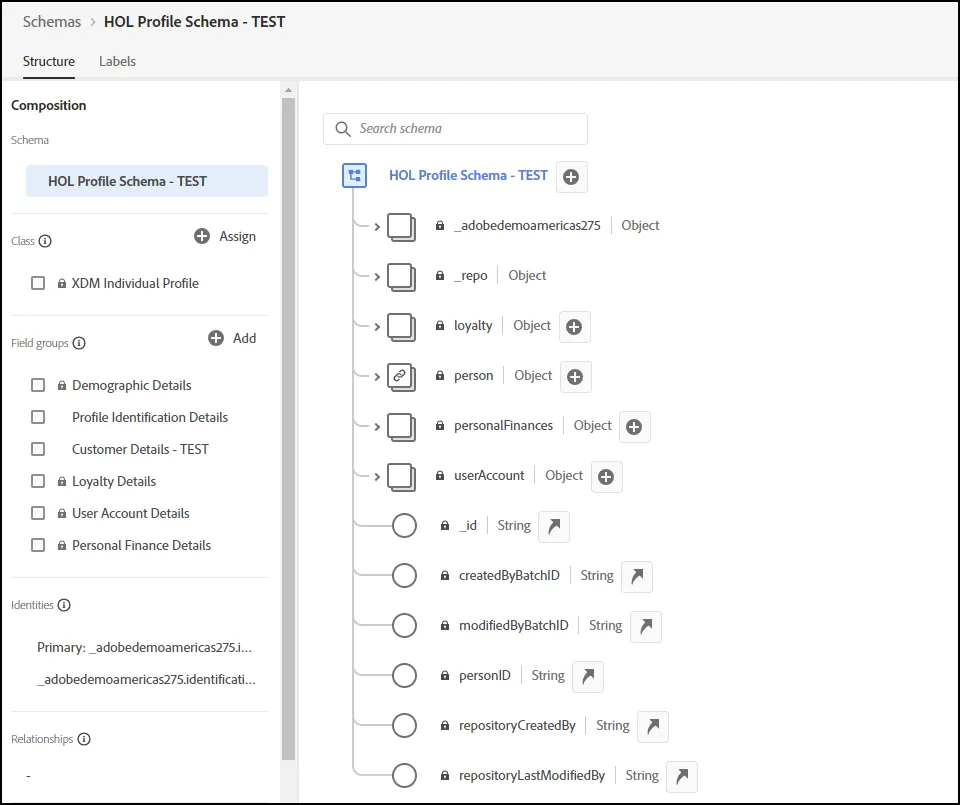Viewport: 960px width, 805px height.
Task: Select HOL Profile Schema - TEST in Composition
Action: point(147,181)
